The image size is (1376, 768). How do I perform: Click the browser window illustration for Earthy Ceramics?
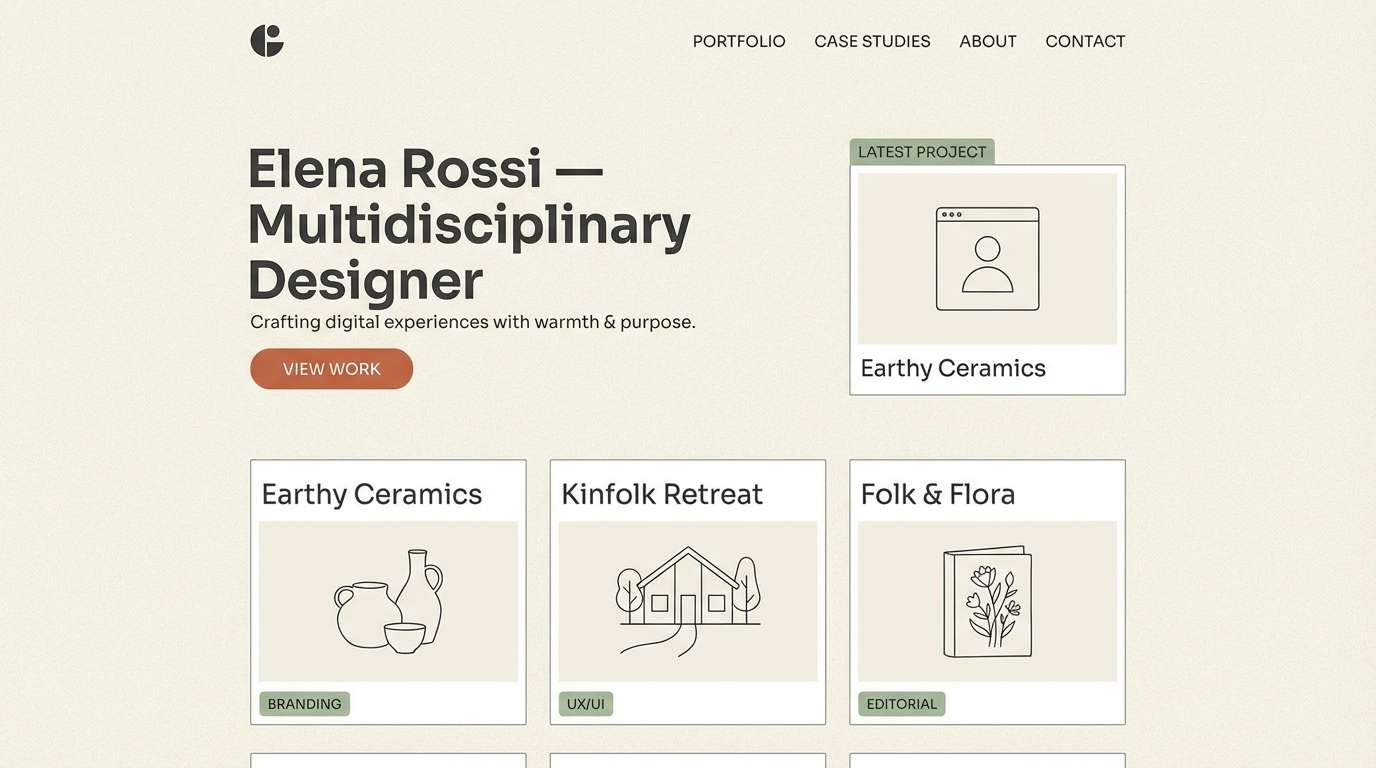[x=987, y=257]
